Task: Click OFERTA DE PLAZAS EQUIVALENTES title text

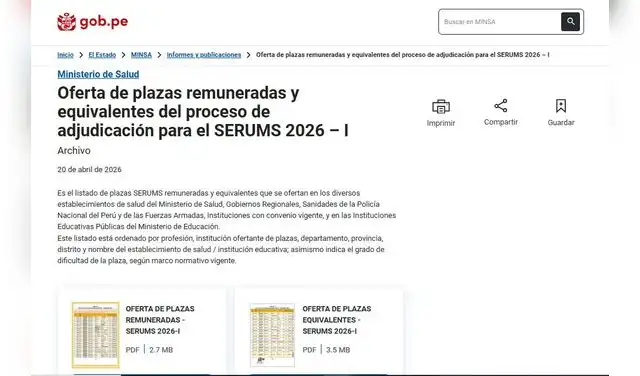Action: click(337, 320)
